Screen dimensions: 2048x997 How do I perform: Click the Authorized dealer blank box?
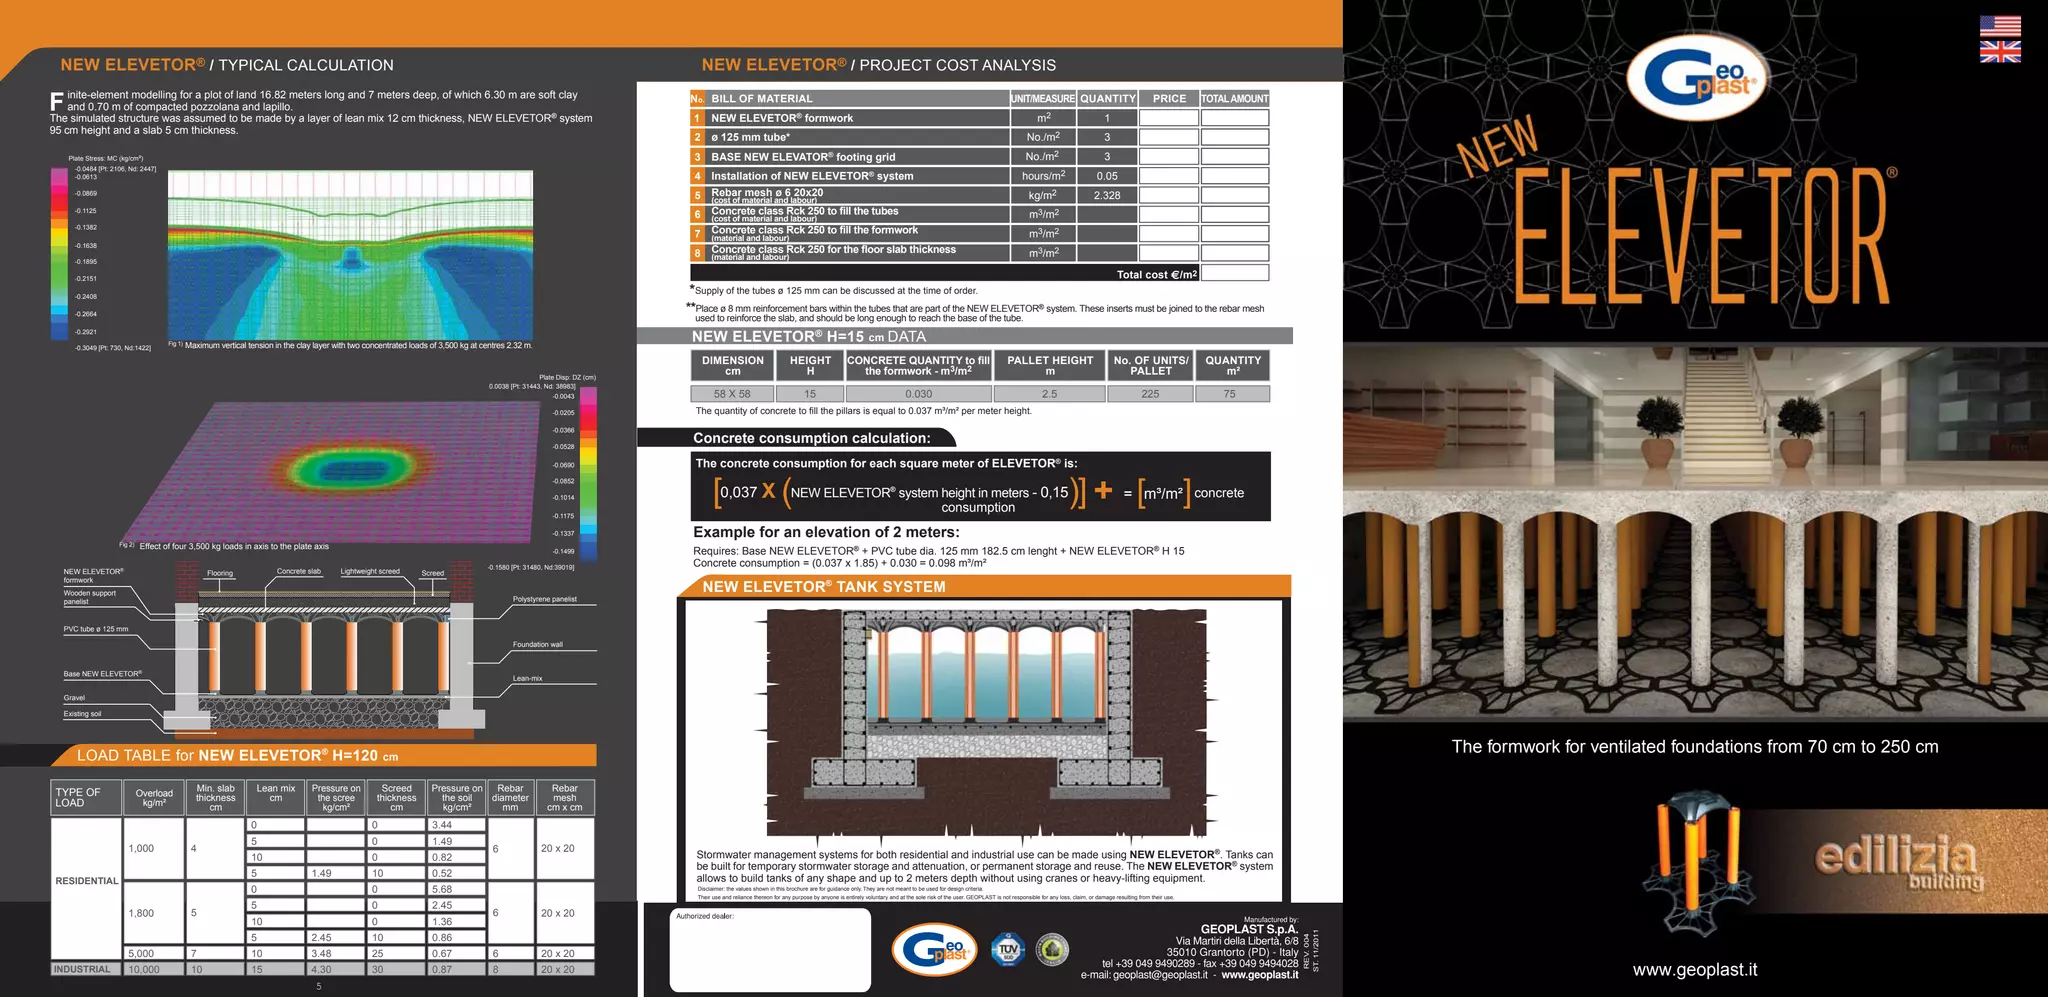(x=770, y=950)
